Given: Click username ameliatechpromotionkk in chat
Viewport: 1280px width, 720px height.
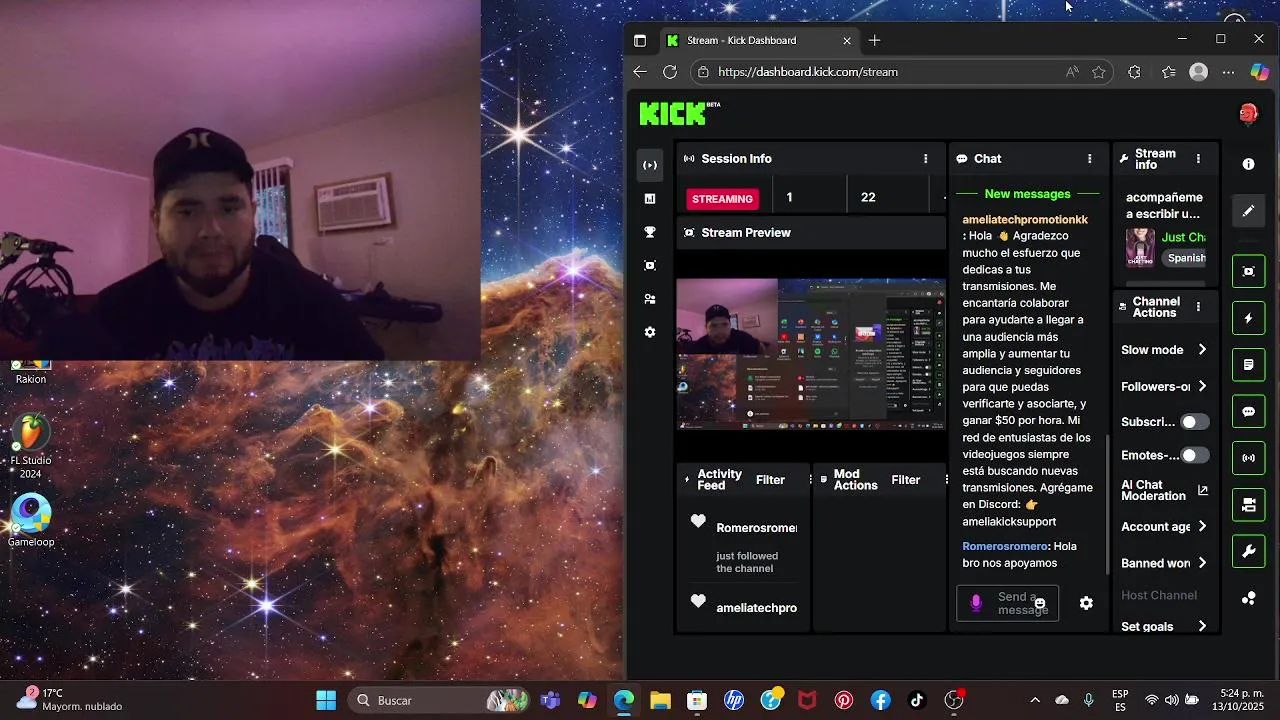Looking at the screenshot, I should click(x=1025, y=219).
